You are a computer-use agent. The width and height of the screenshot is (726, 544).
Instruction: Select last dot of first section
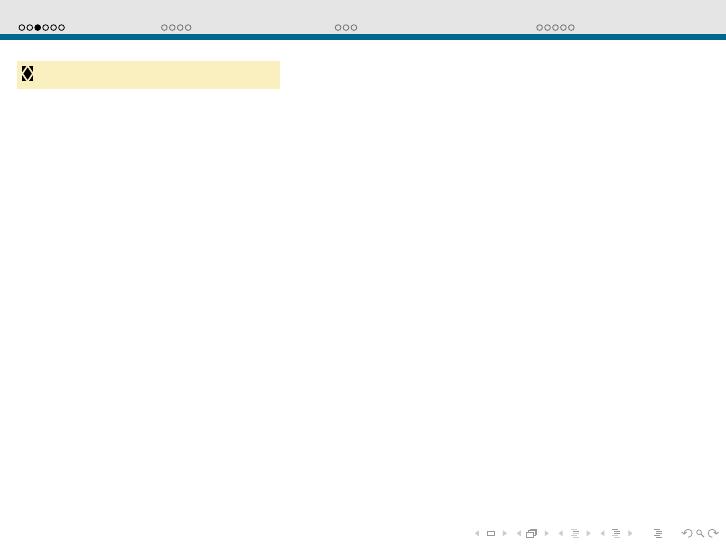click(62, 28)
